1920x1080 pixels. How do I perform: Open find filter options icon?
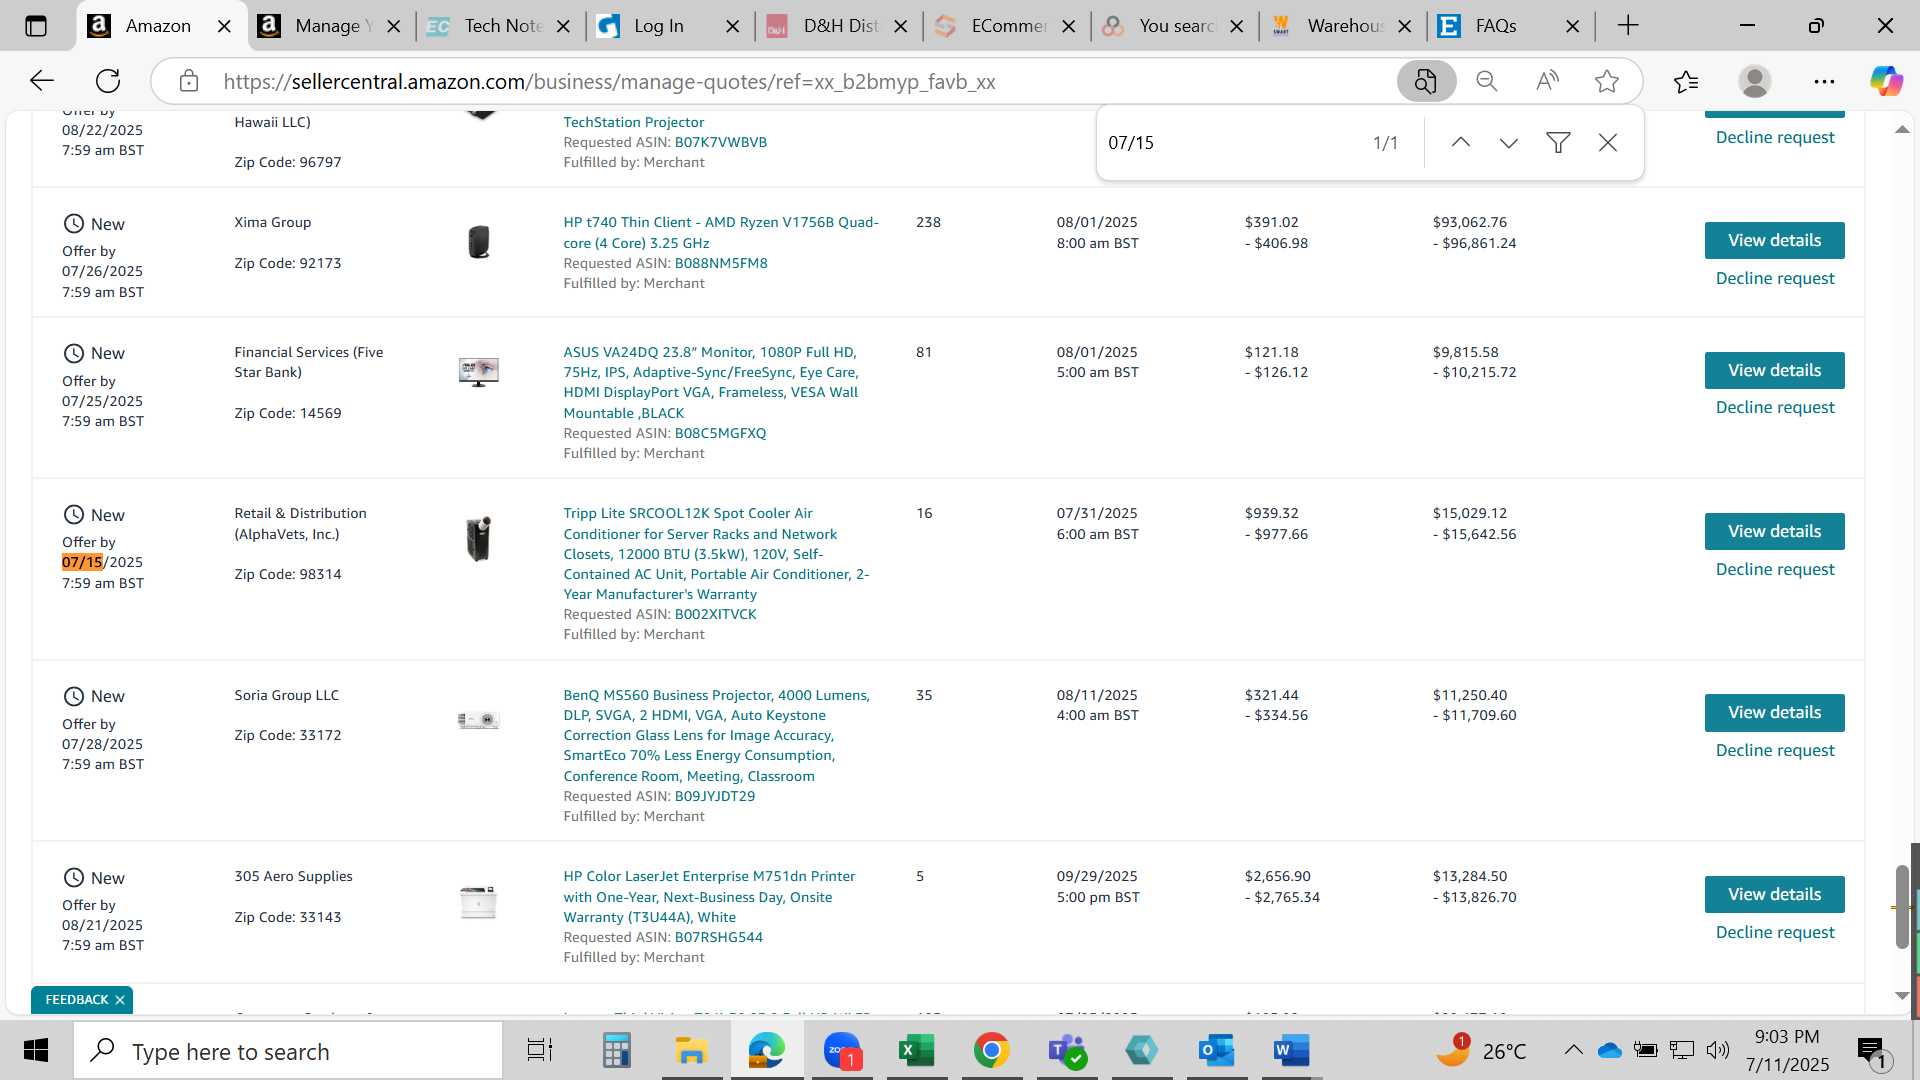1558,143
